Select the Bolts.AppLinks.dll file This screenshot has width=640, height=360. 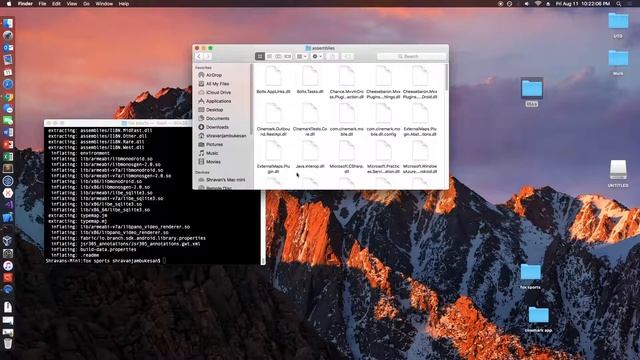273,80
